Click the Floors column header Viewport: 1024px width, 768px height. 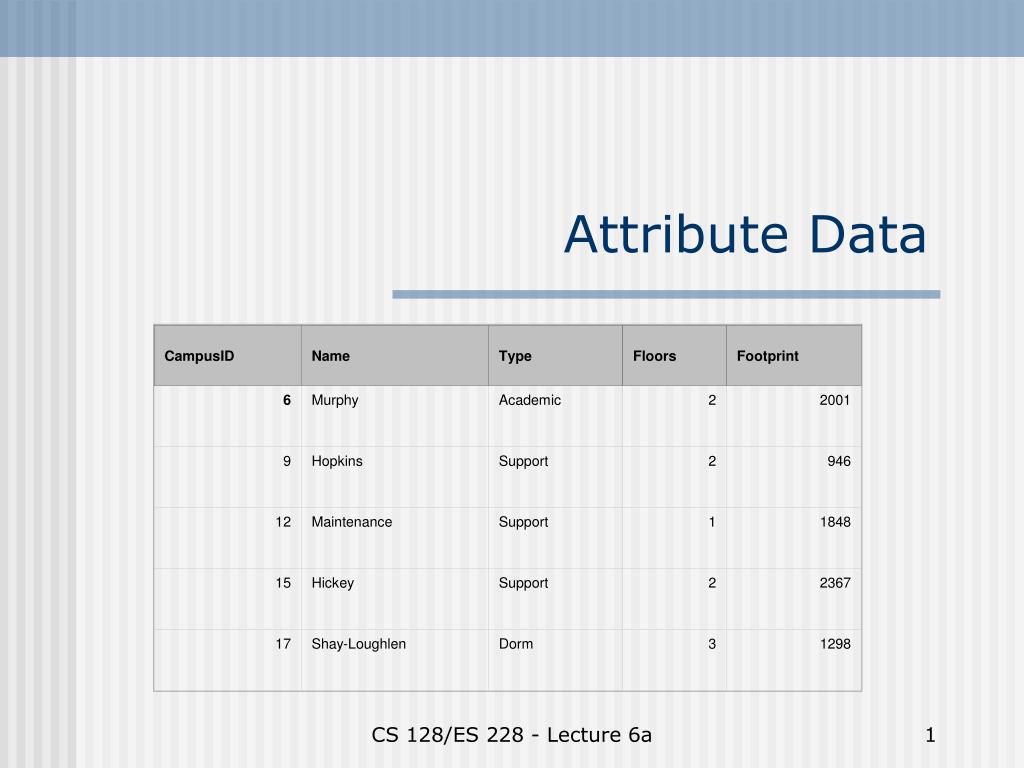point(652,355)
